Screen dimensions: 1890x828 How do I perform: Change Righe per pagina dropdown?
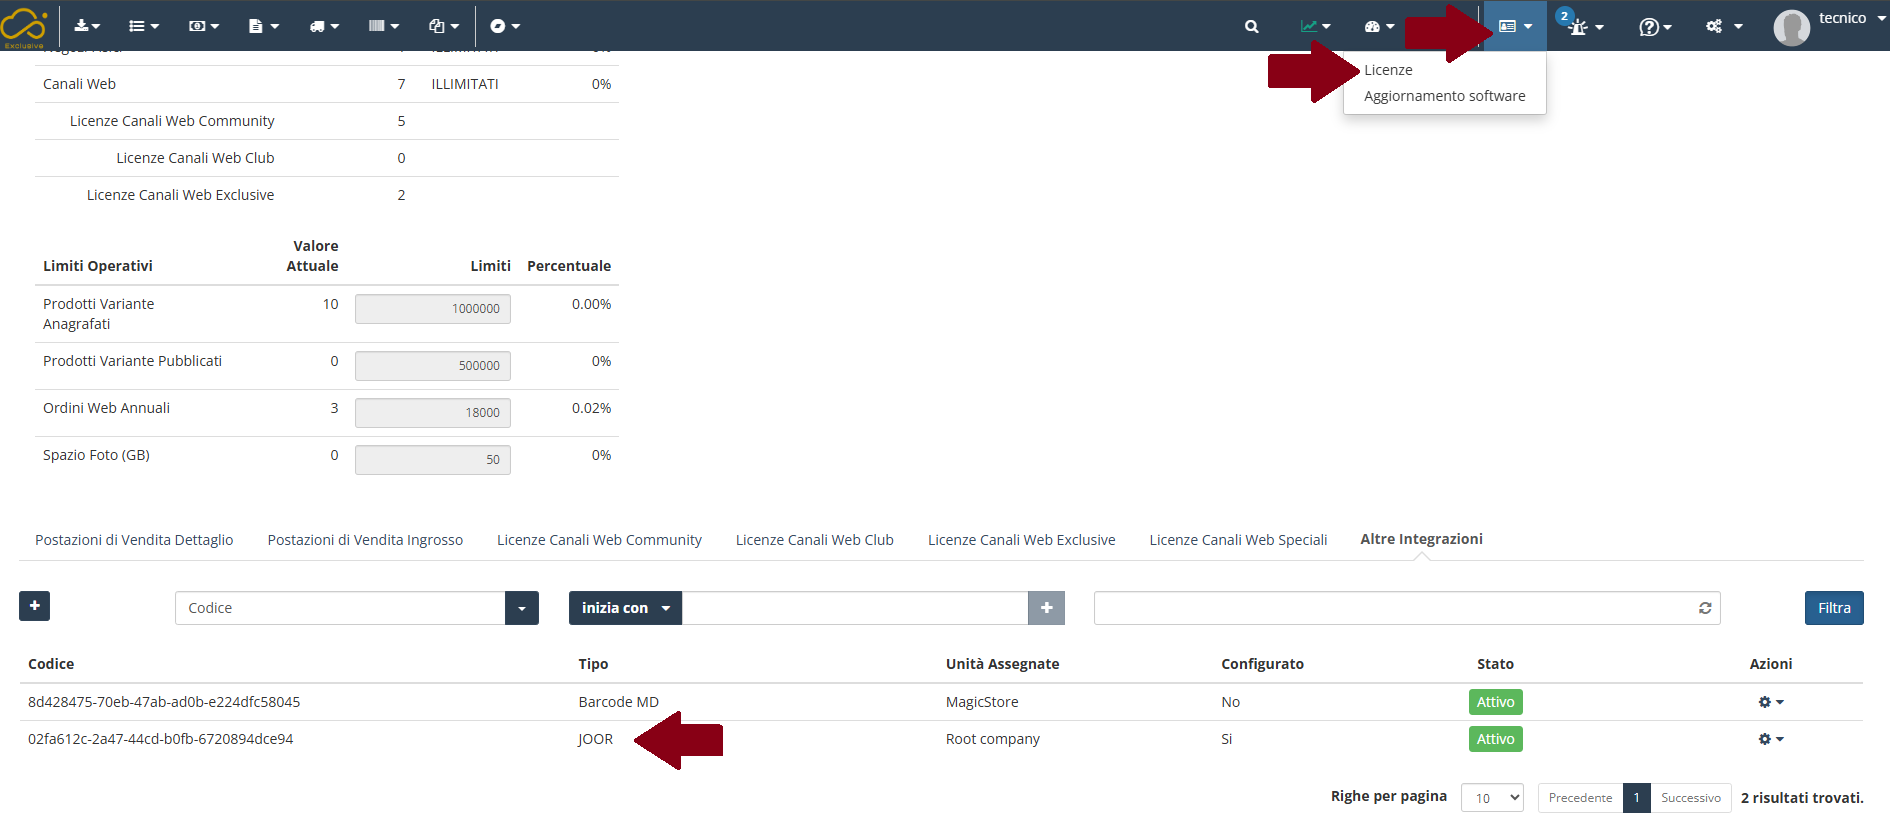pyautogui.click(x=1492, y=798)
